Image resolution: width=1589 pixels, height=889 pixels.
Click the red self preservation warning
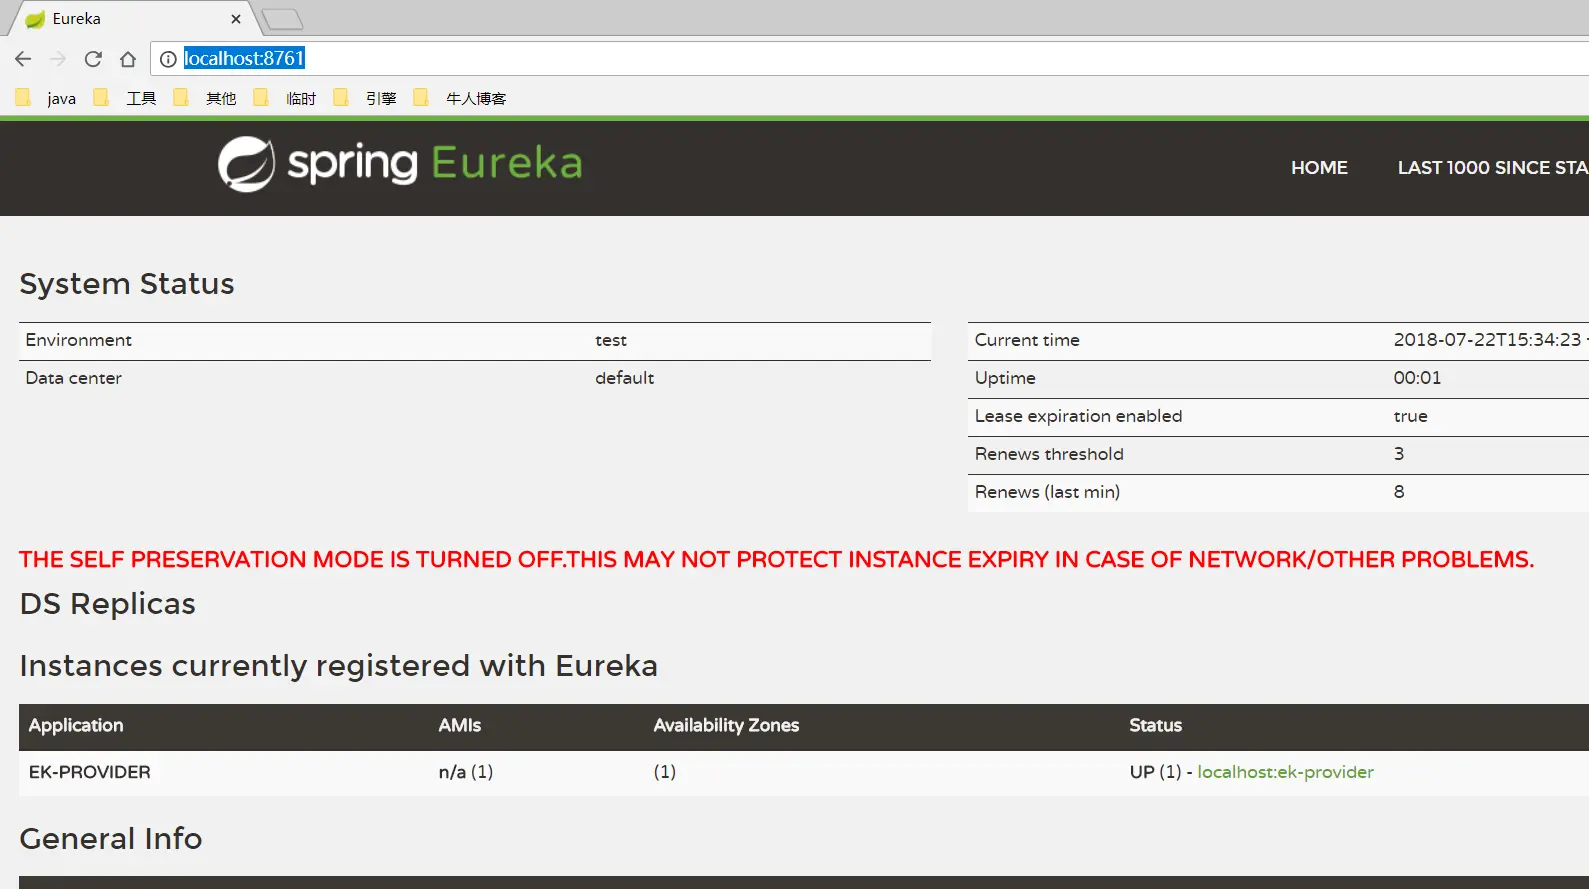[776, 559]
